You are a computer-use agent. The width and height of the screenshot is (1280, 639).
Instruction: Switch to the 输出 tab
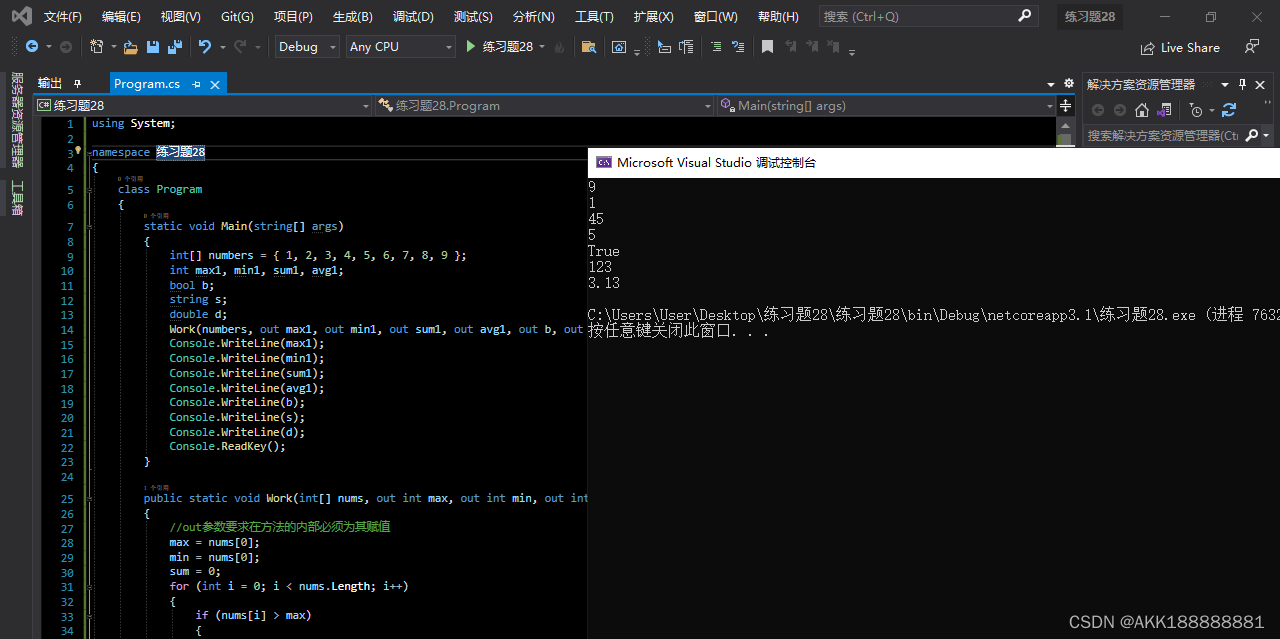[50, 84]
